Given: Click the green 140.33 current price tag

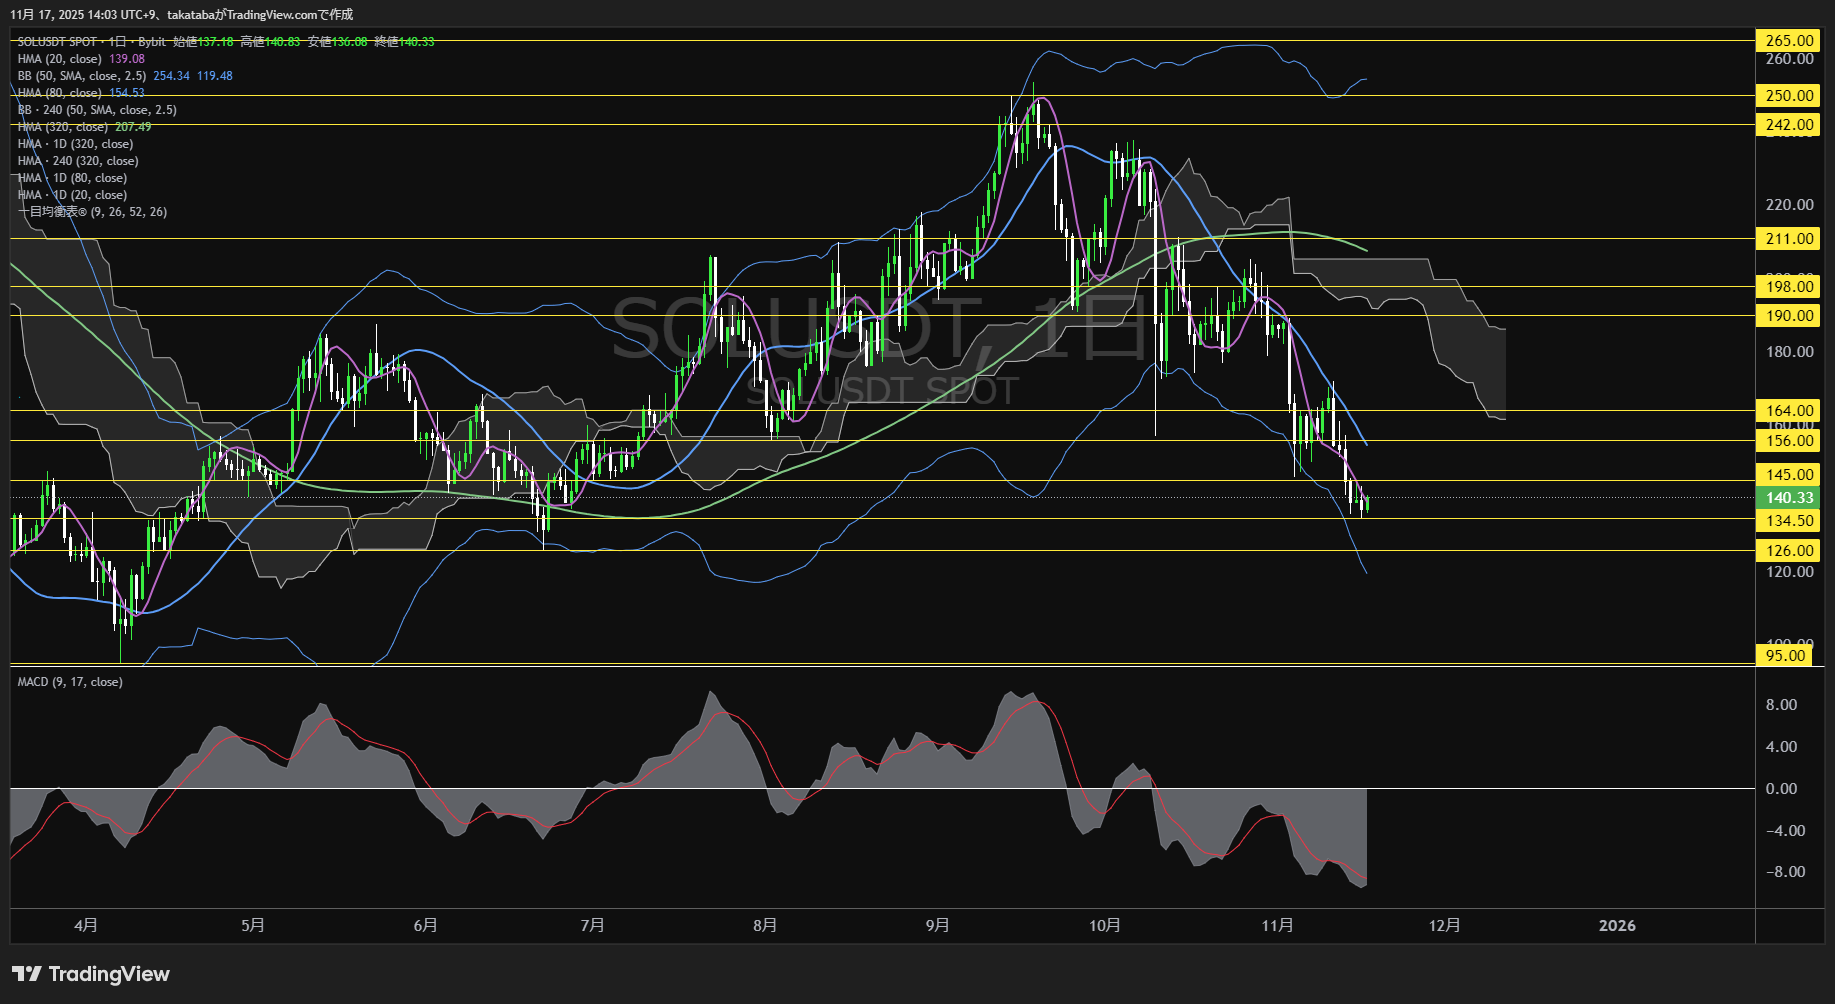Looking at the screenshot, I should [1789, 498].
